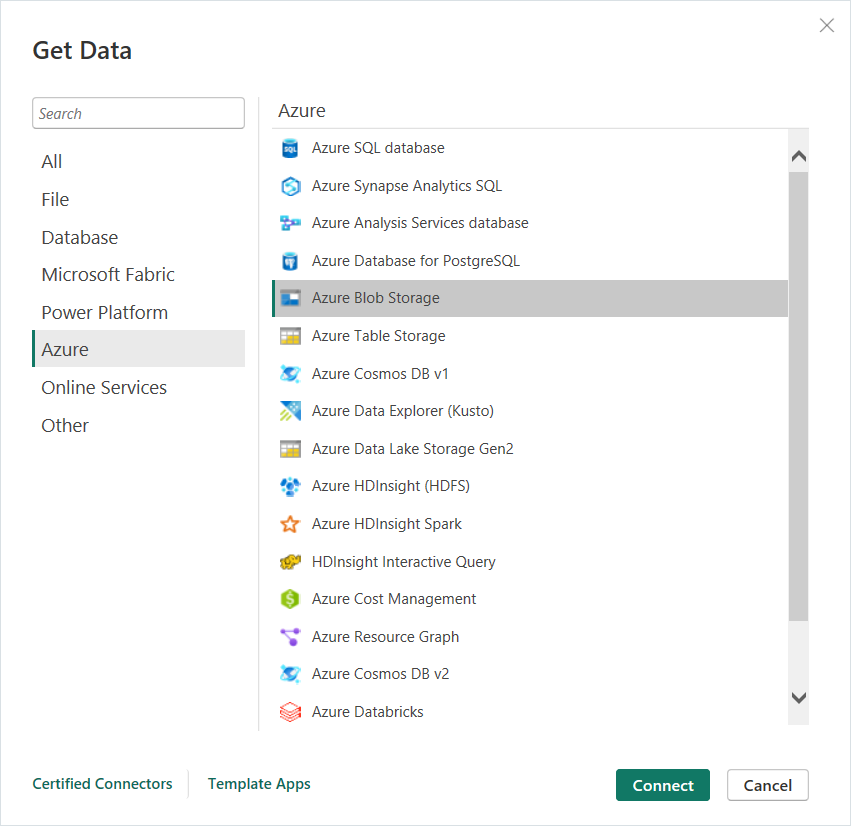Click the Azure Cosmos DB v2 icon
851x826 pixels.
[290, 674]
